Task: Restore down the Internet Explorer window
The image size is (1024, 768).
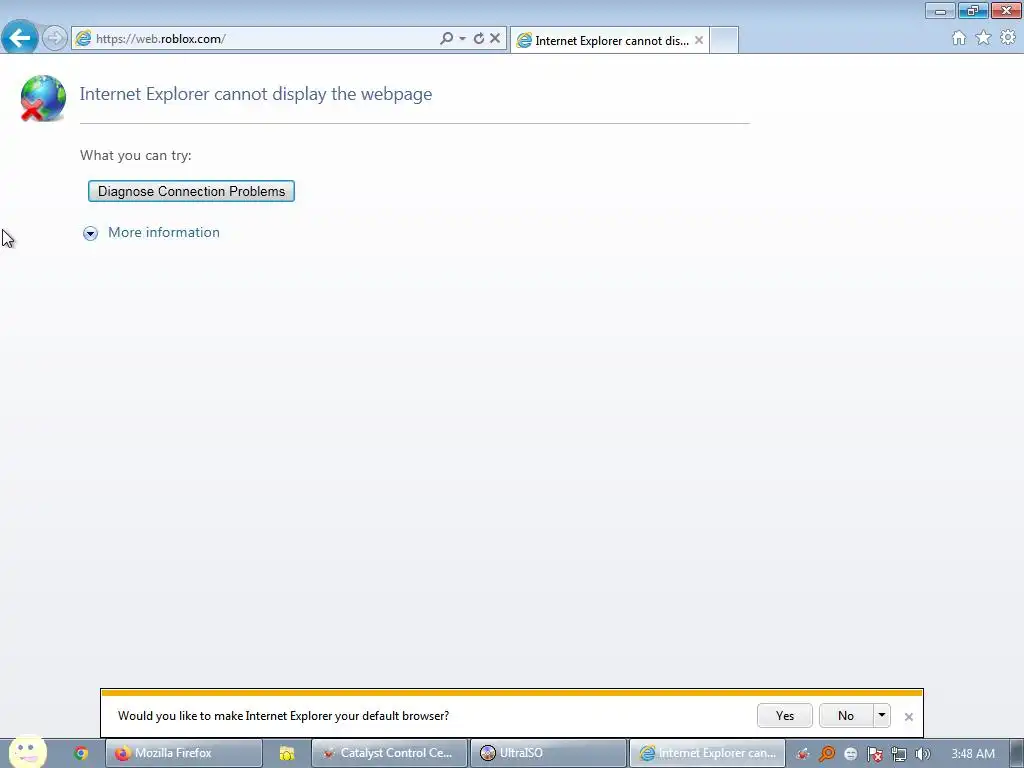Action: click(x=973, y=10)
